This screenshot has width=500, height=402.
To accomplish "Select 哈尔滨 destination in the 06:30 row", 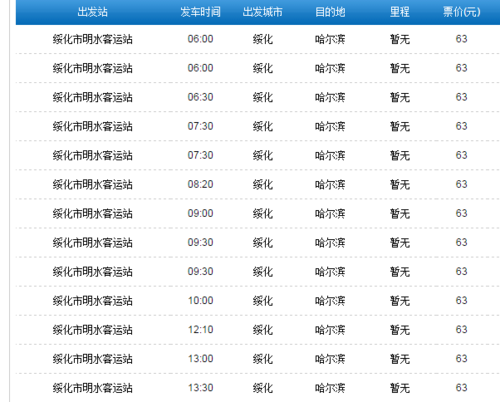I will coord(330,97).
